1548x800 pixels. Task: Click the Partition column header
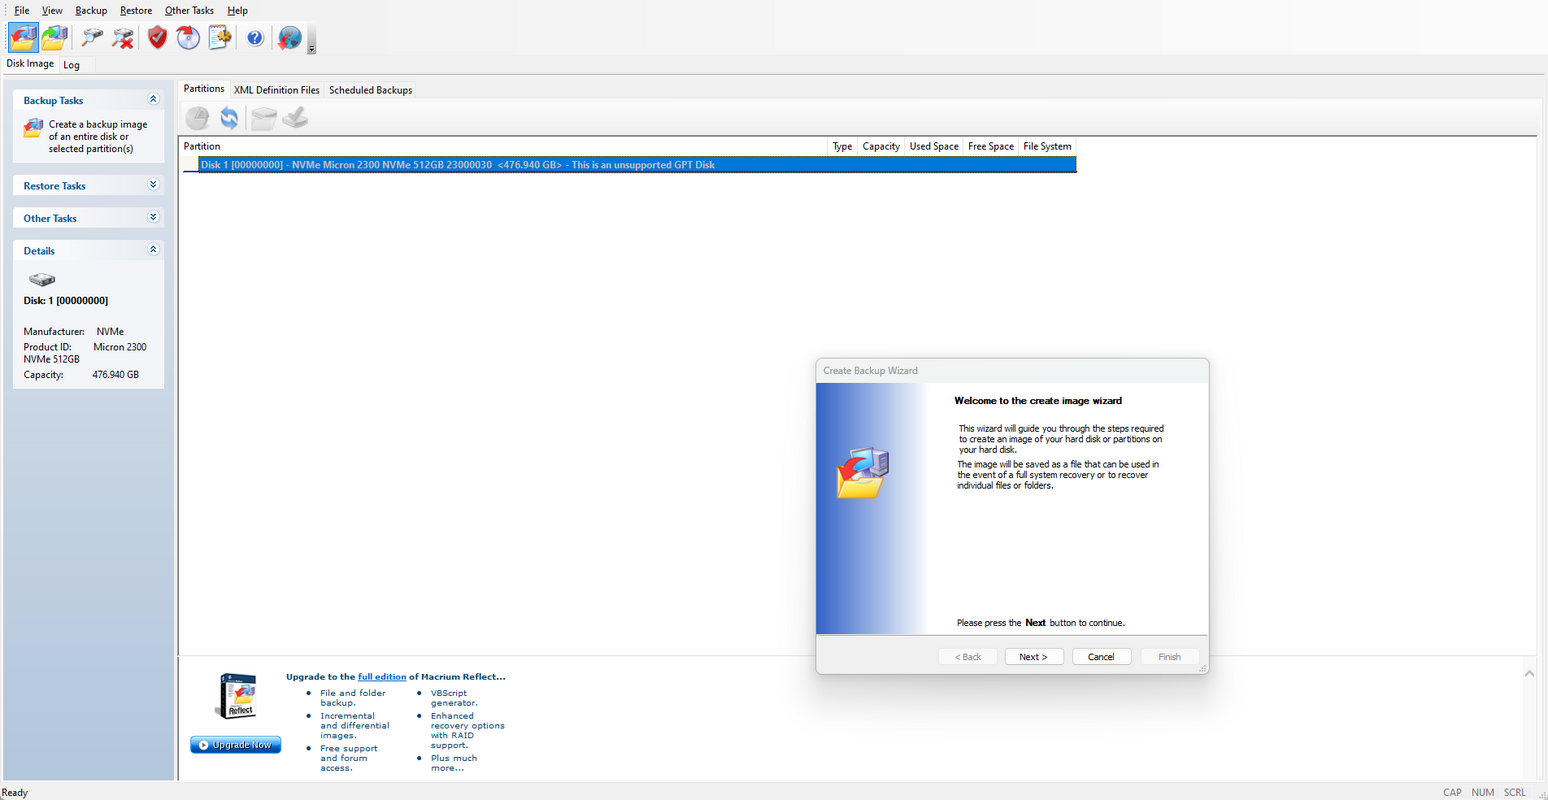click(505, 146)
